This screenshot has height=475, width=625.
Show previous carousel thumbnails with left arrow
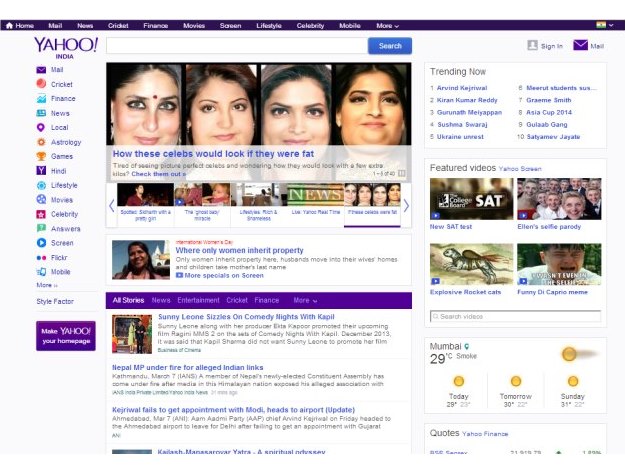tap(112, 206)
